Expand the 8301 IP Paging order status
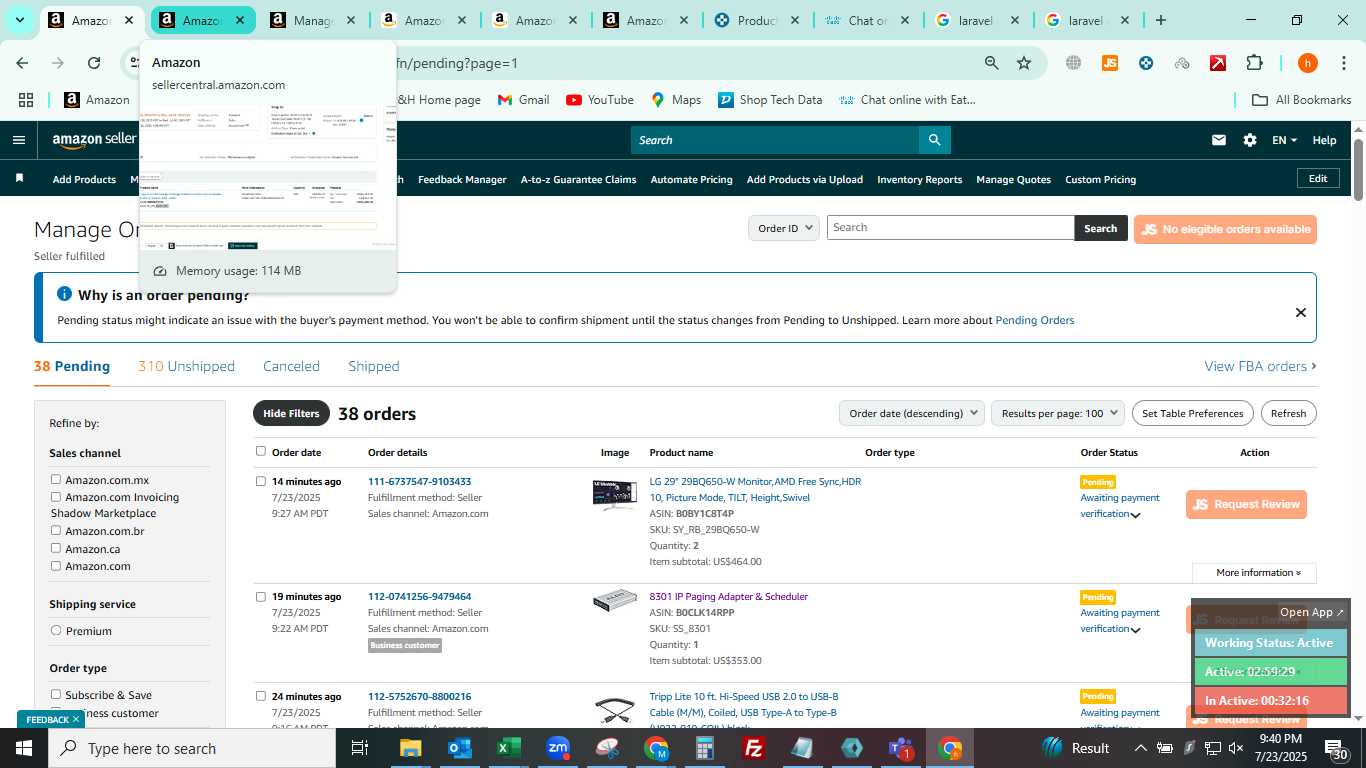The width and height of the screenshot is (1366, 768). [1135, 630]
